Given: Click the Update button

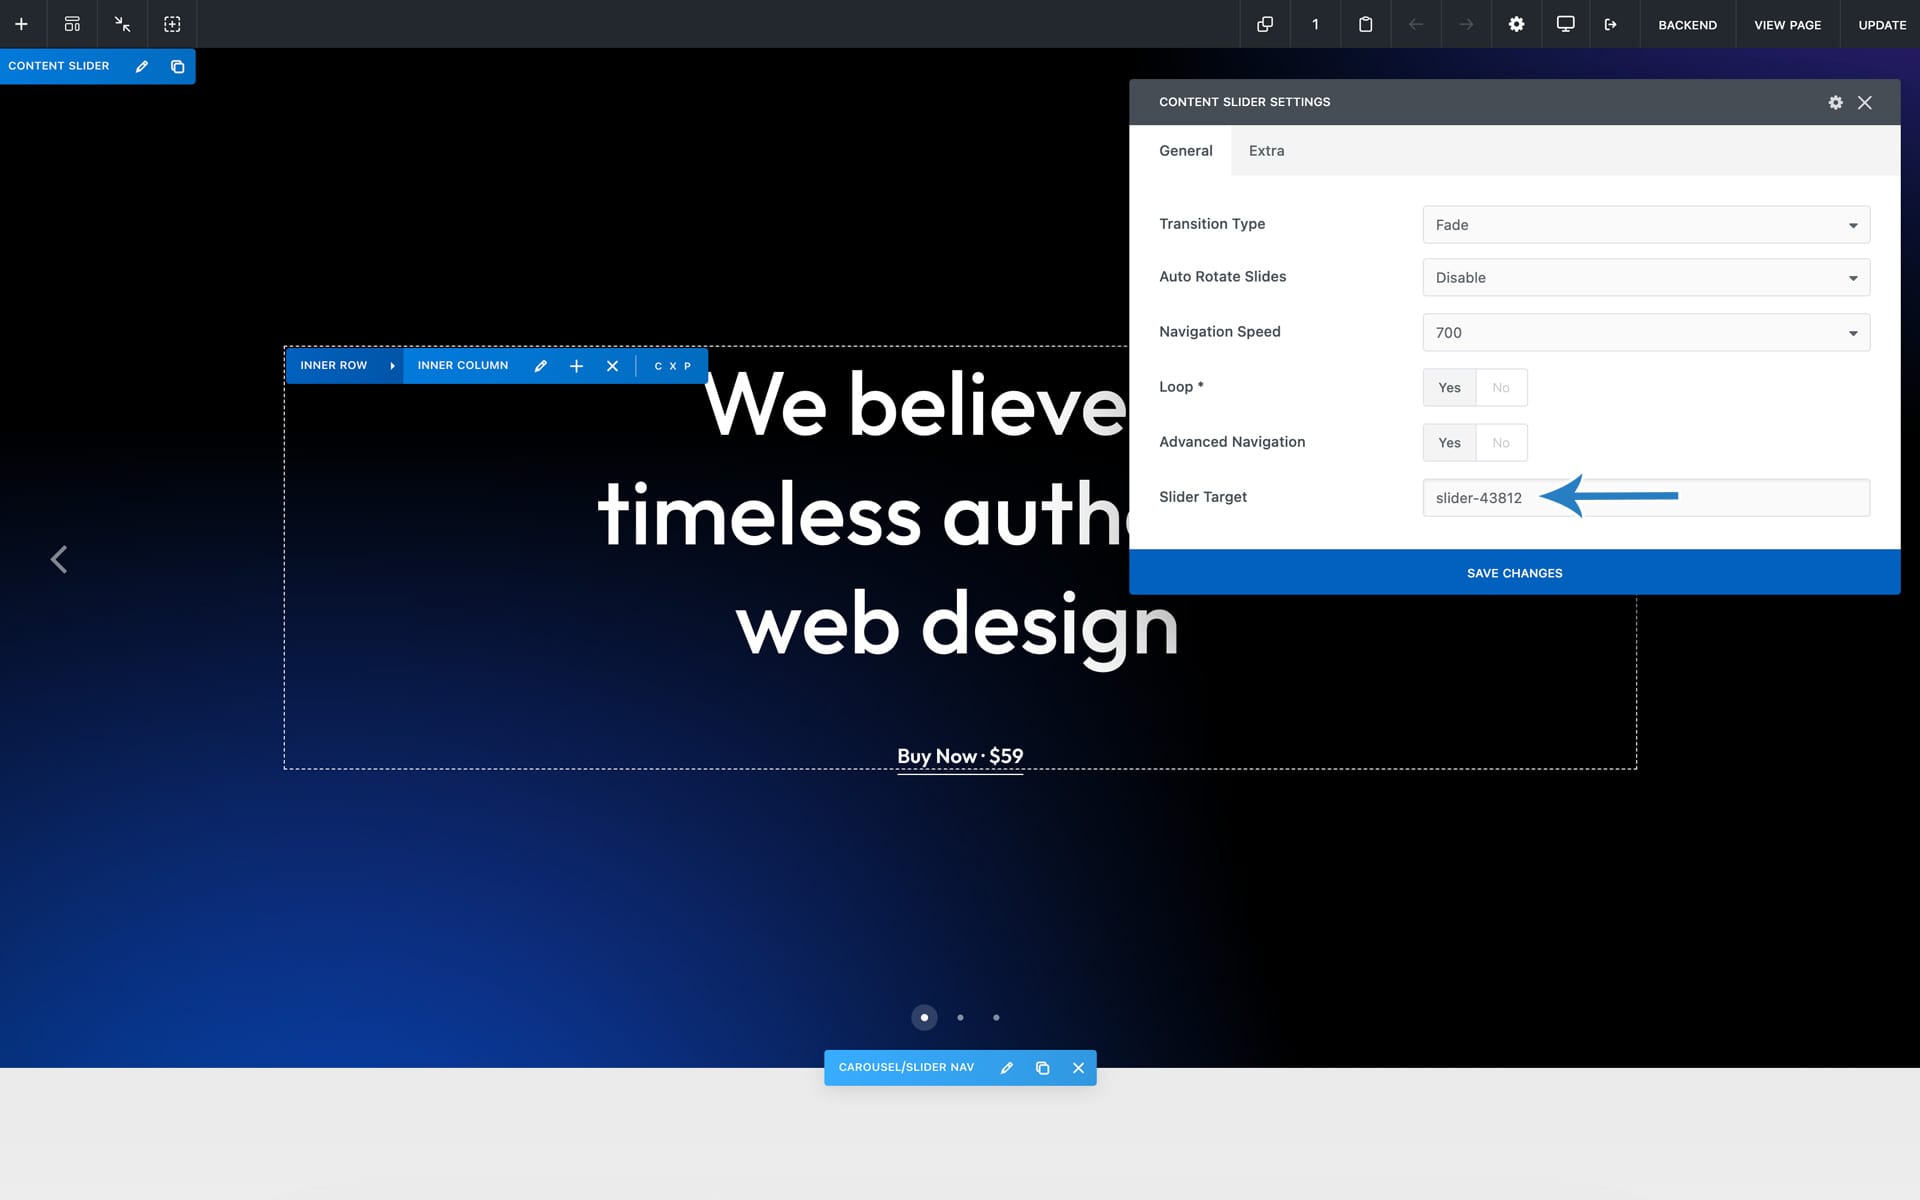Looking at the screenshot, I should tap(1881, 24).
